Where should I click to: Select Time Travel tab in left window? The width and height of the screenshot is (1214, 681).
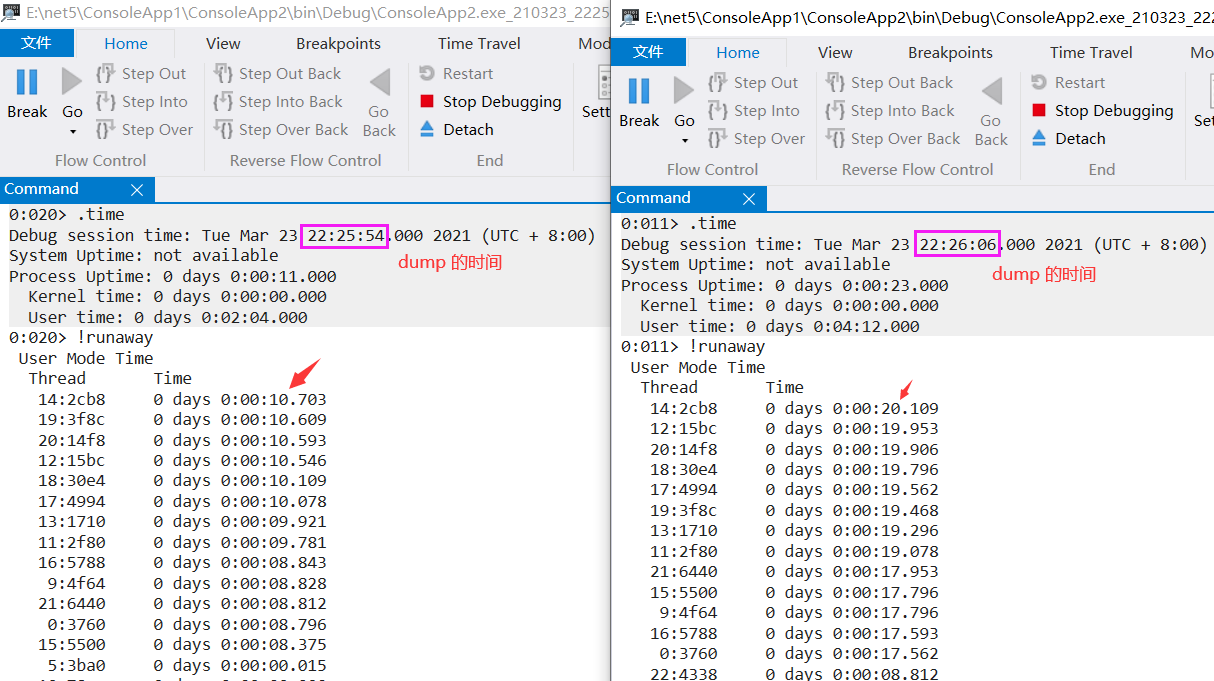(x=479, y=43)
